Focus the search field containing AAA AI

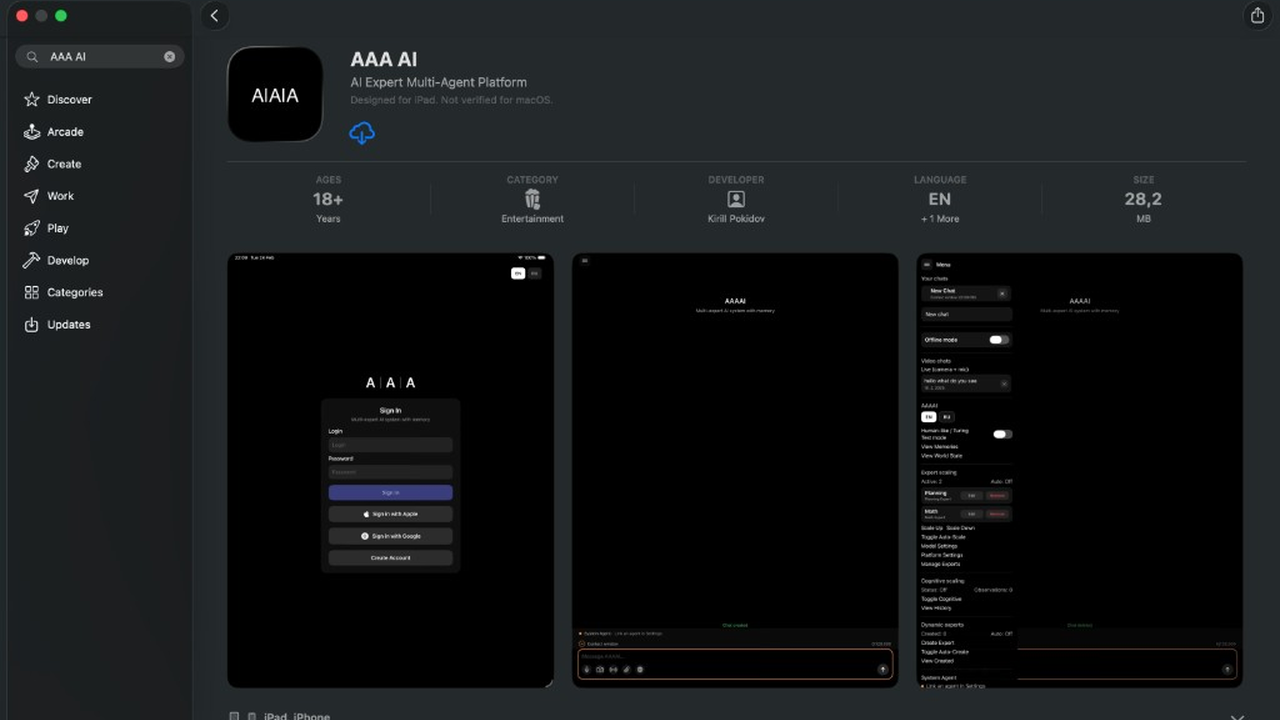click(100, 57)
